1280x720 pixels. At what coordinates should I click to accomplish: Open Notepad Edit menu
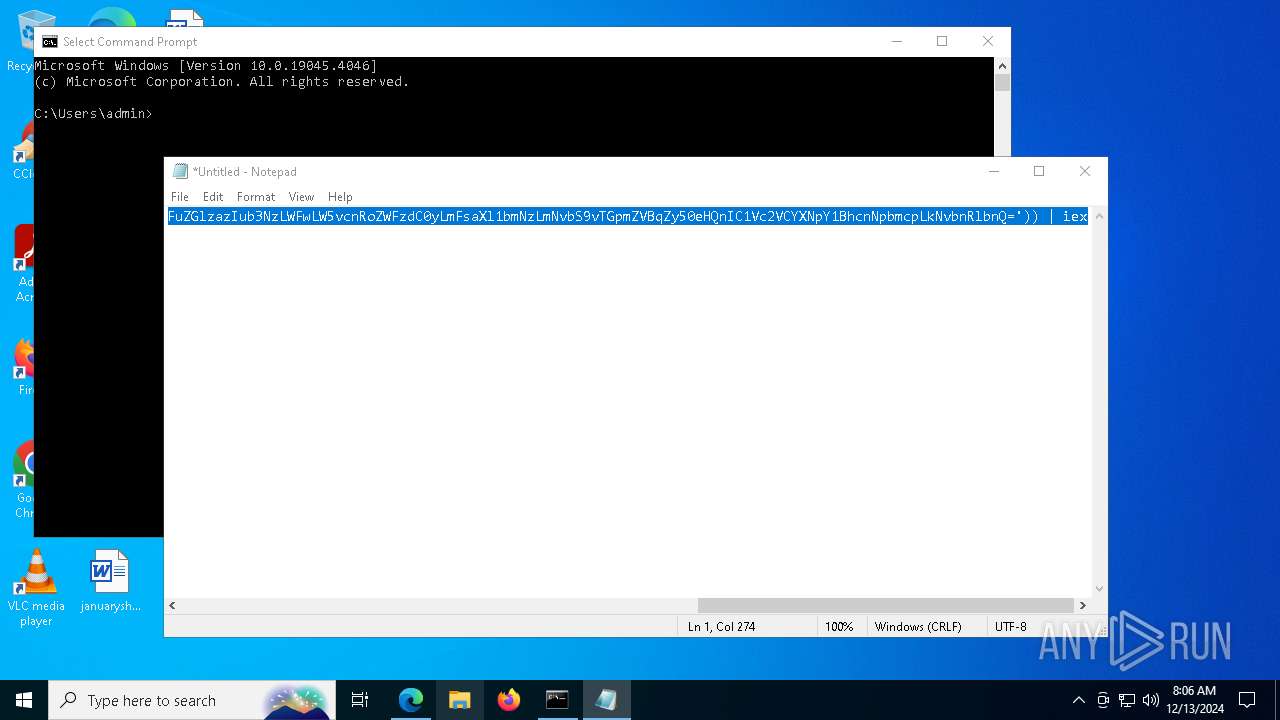click(213, 197)
